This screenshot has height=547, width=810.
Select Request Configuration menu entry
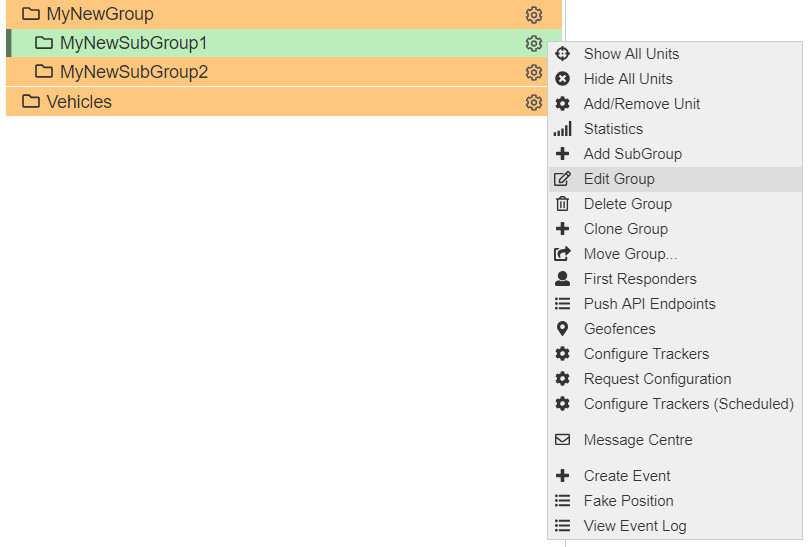click(x=675, y=379)
